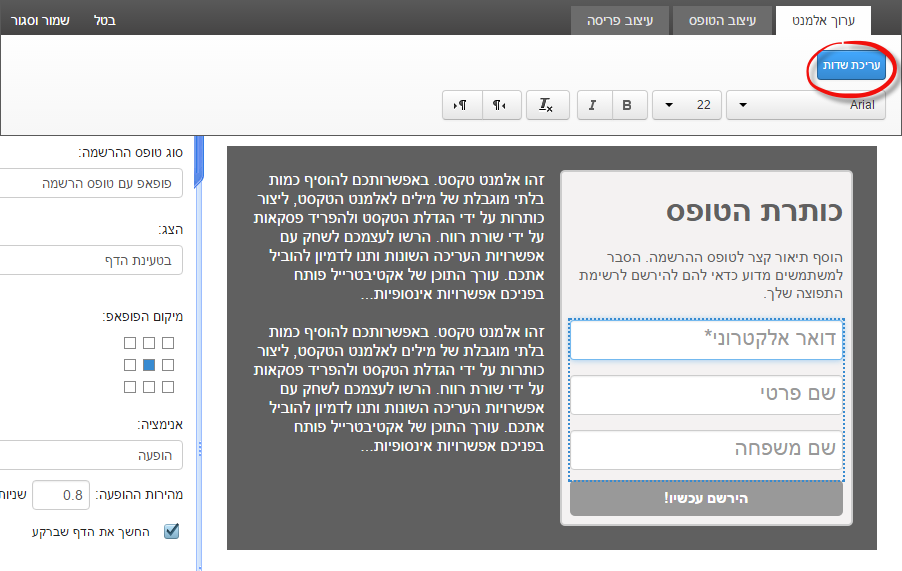Open the font size 22 dropdown
This screenshot has width=902, height=571.
point(686,105)
